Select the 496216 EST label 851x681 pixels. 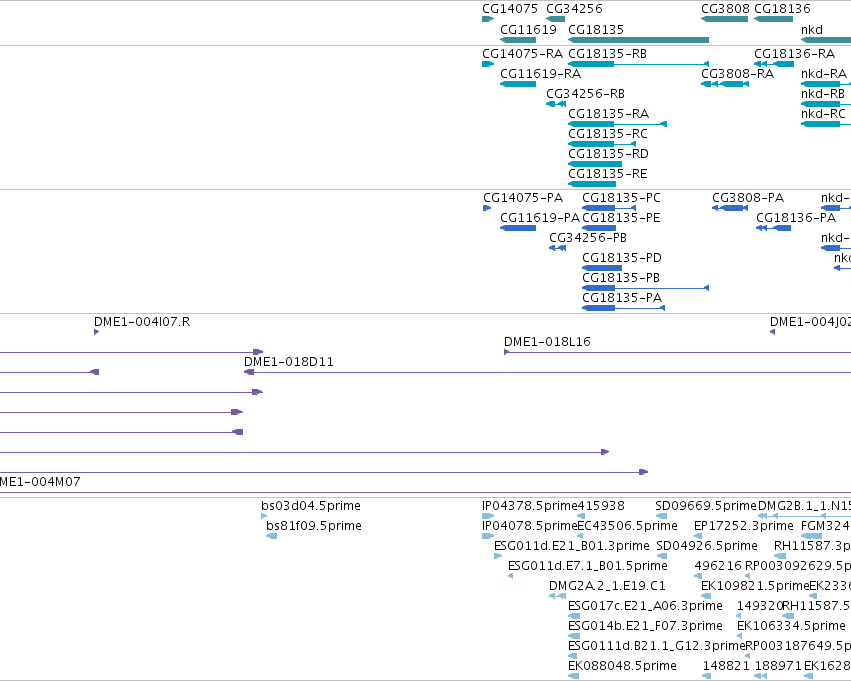pyautogui.click(x=718, y=567)
